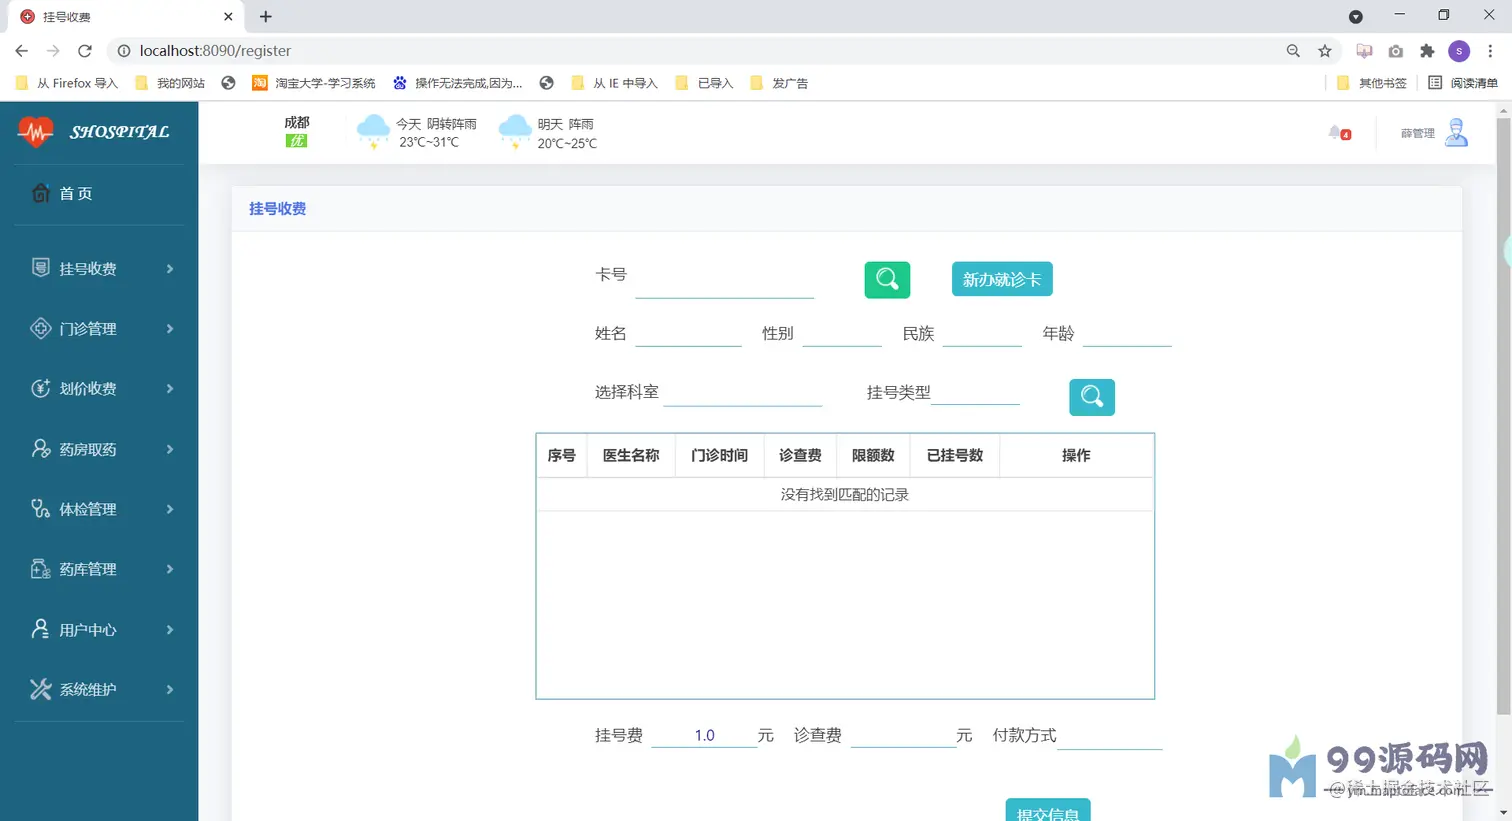The image size is (1512, 821).
Task: Click the bookmark star icon
Action: (x=1325, y=51)
